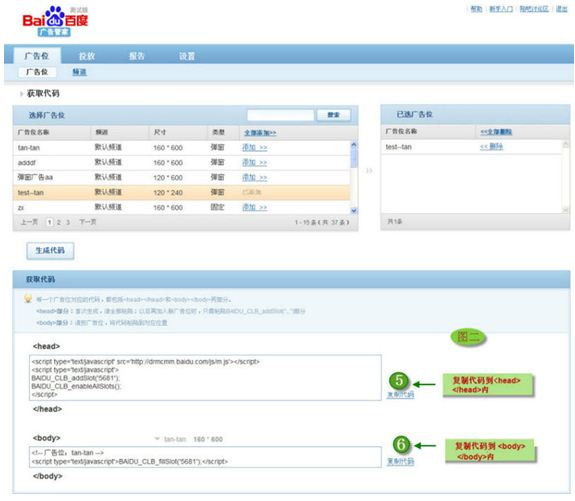Click the tan-tan name cell
This screenshot has width=575, height=501.
(x=29, y=148)
